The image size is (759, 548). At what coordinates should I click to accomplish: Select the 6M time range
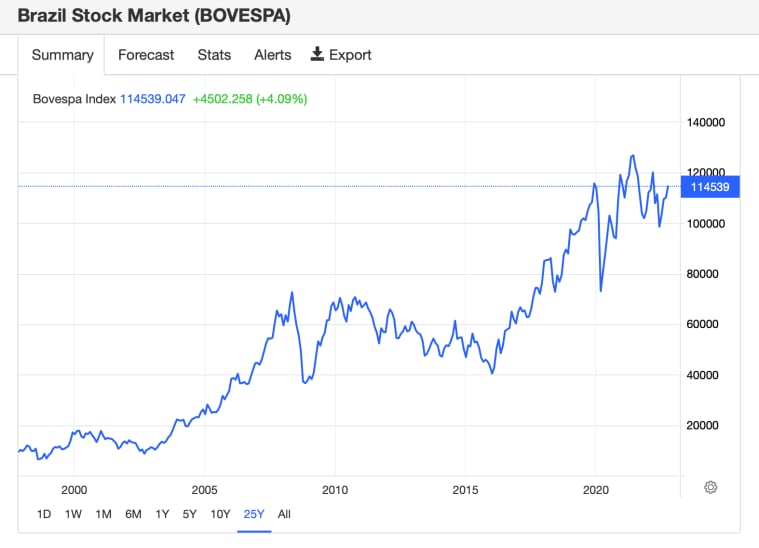(133, 514)
